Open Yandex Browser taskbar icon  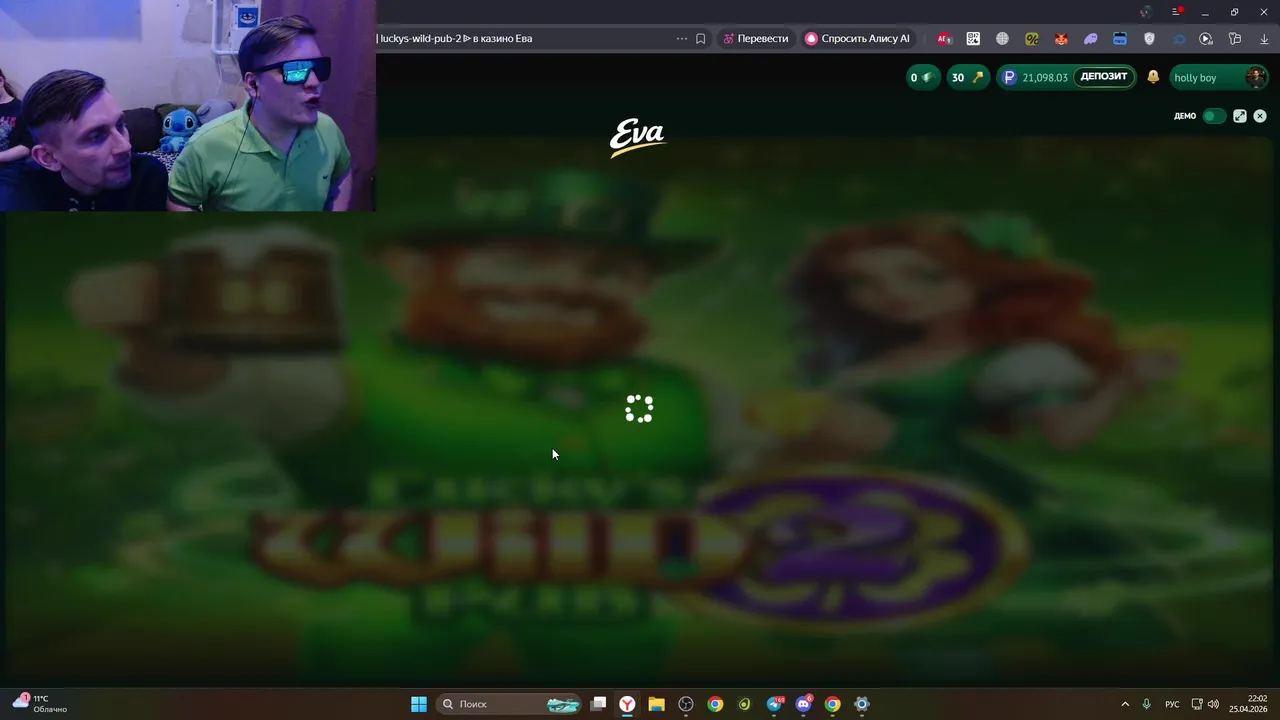627,704
